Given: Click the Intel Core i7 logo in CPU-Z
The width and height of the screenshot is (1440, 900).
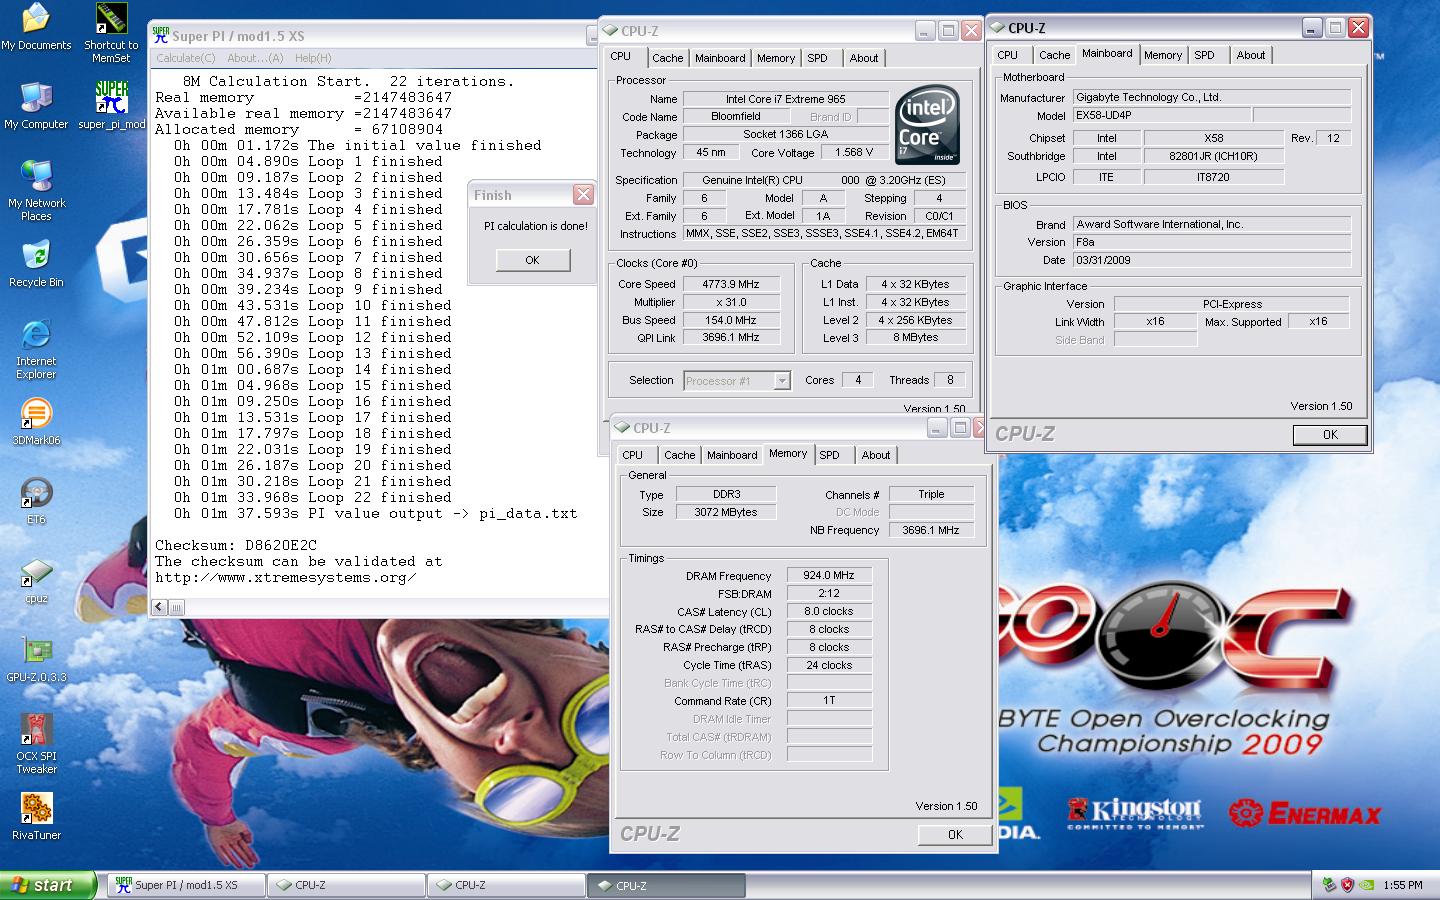Looking at the screenshot, I should 927,125.
